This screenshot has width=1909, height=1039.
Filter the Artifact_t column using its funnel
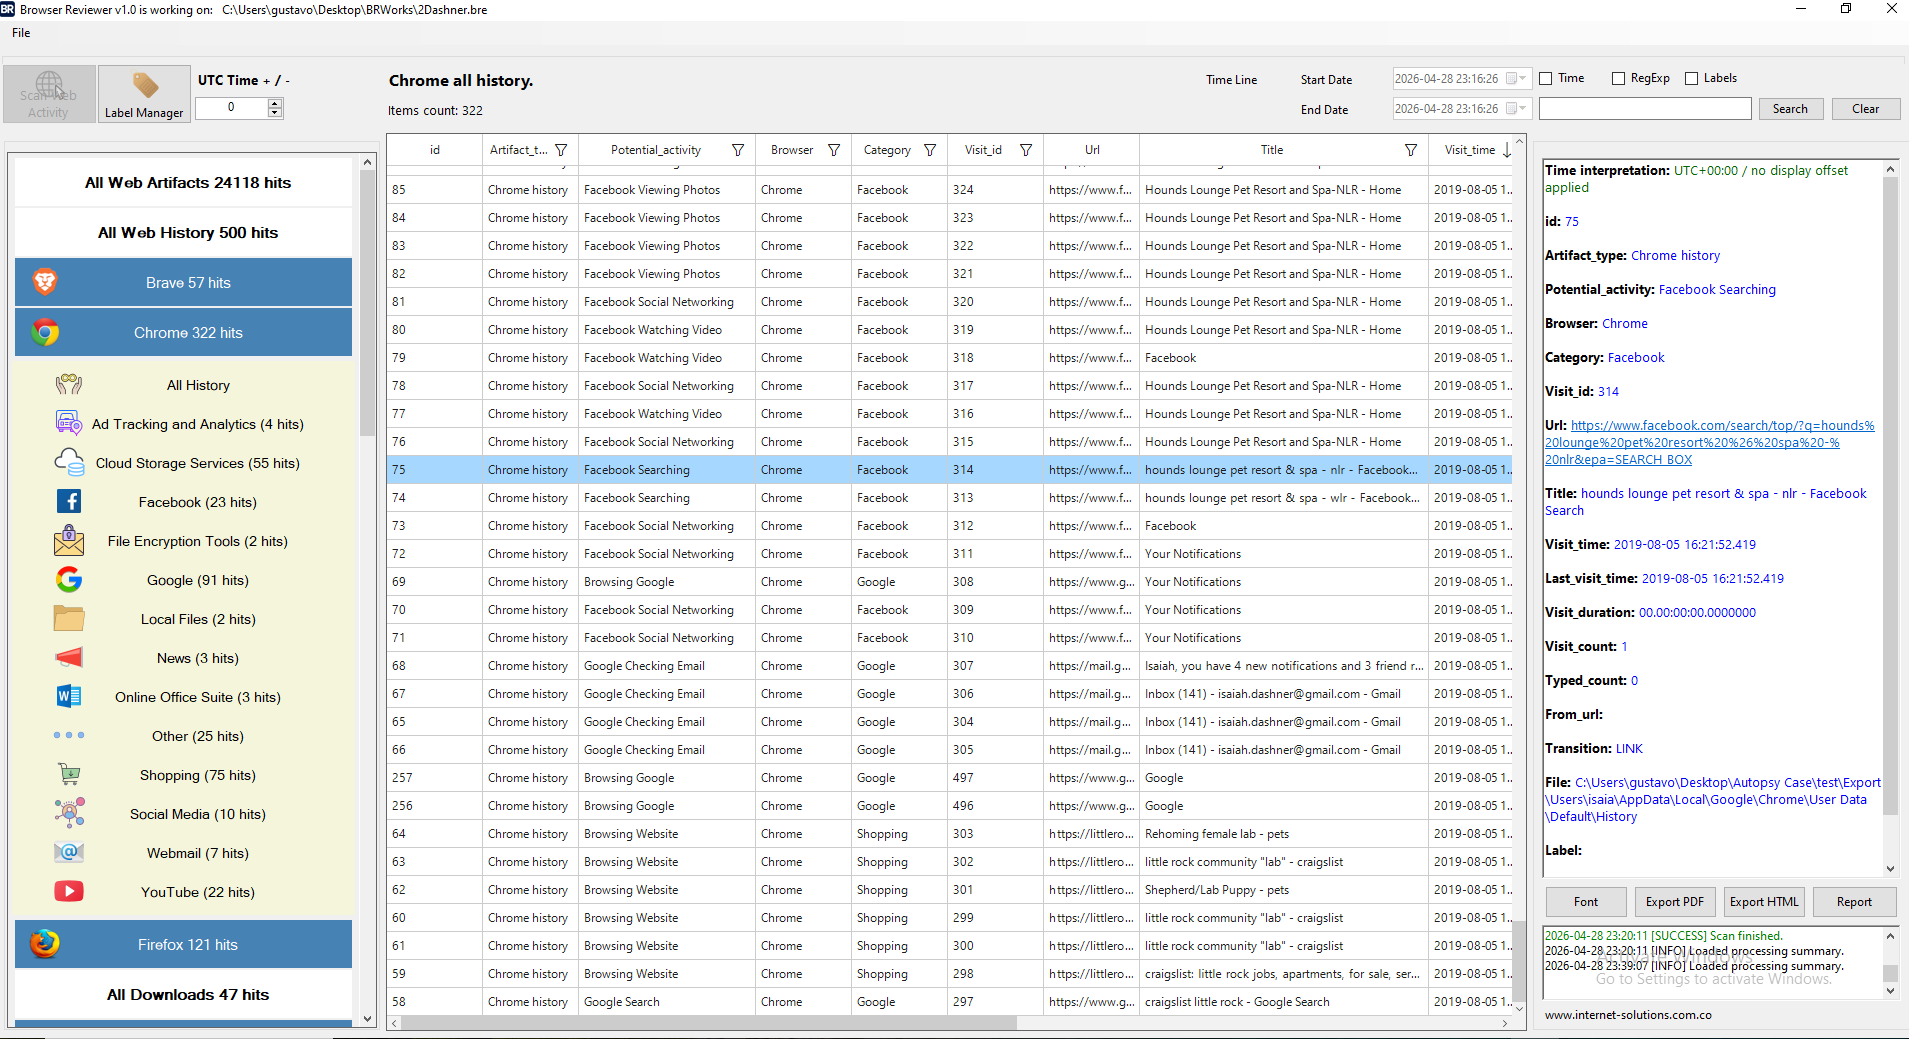(561, 150)
